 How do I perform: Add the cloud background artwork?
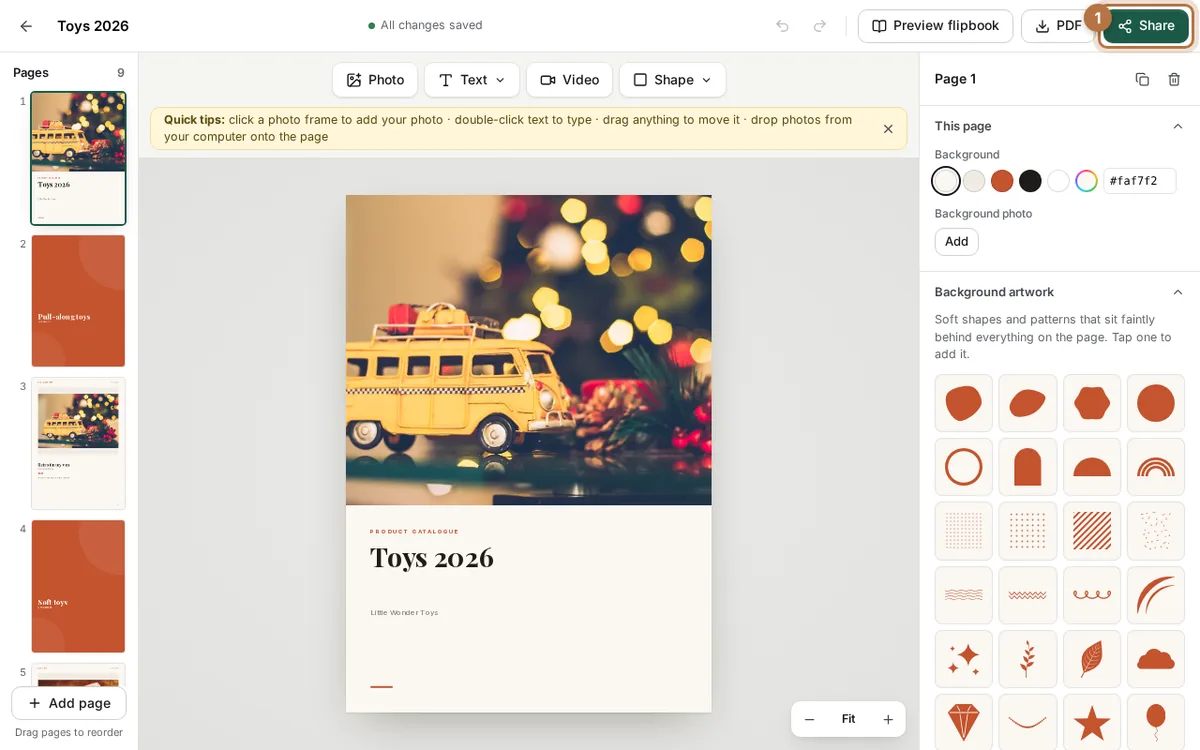1156,659
